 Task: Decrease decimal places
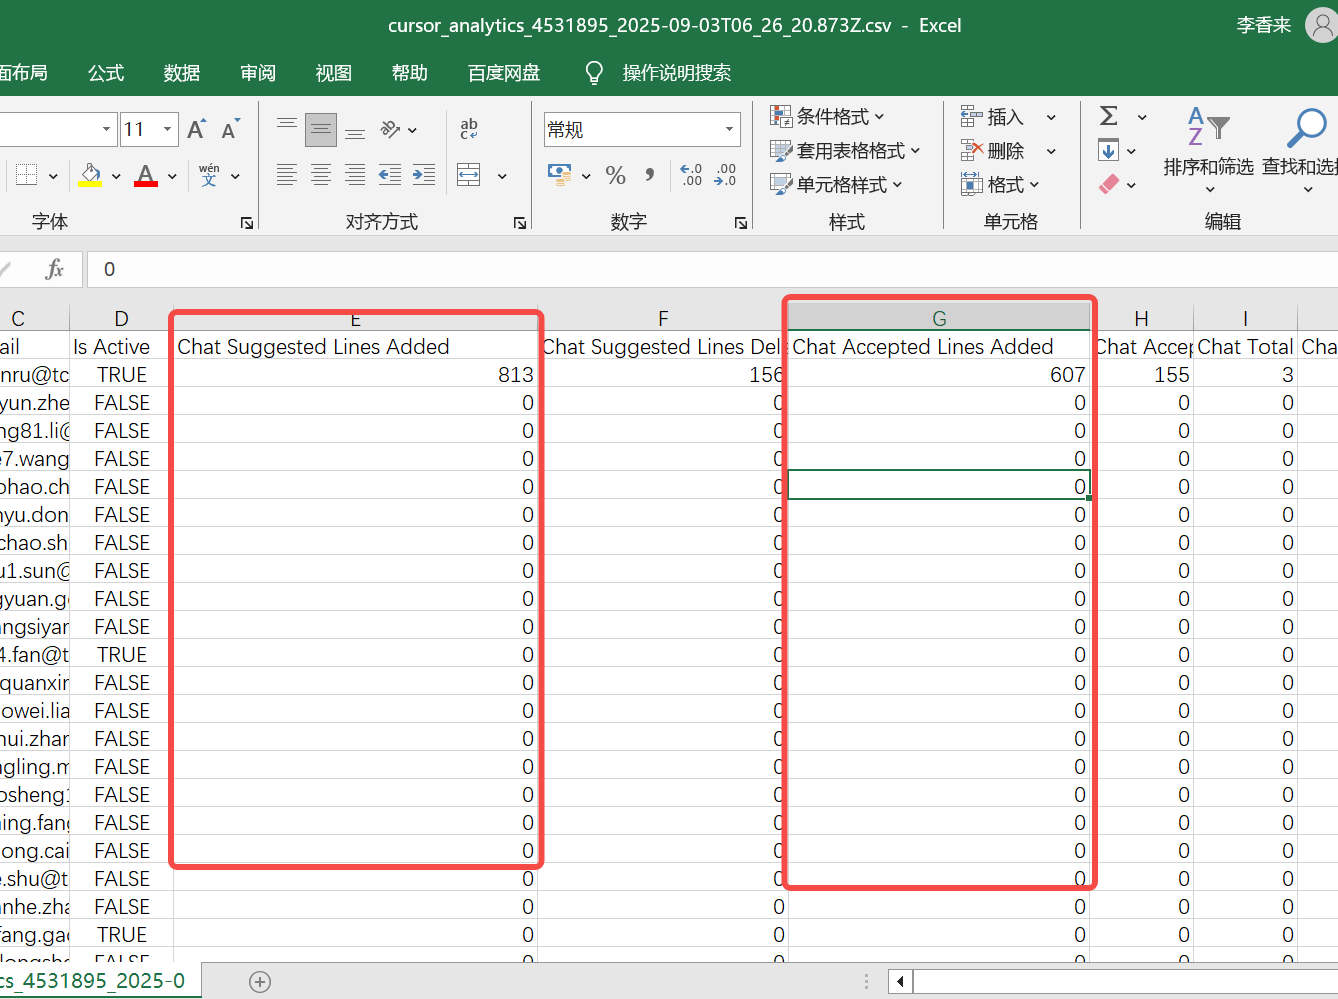[725, 175]
